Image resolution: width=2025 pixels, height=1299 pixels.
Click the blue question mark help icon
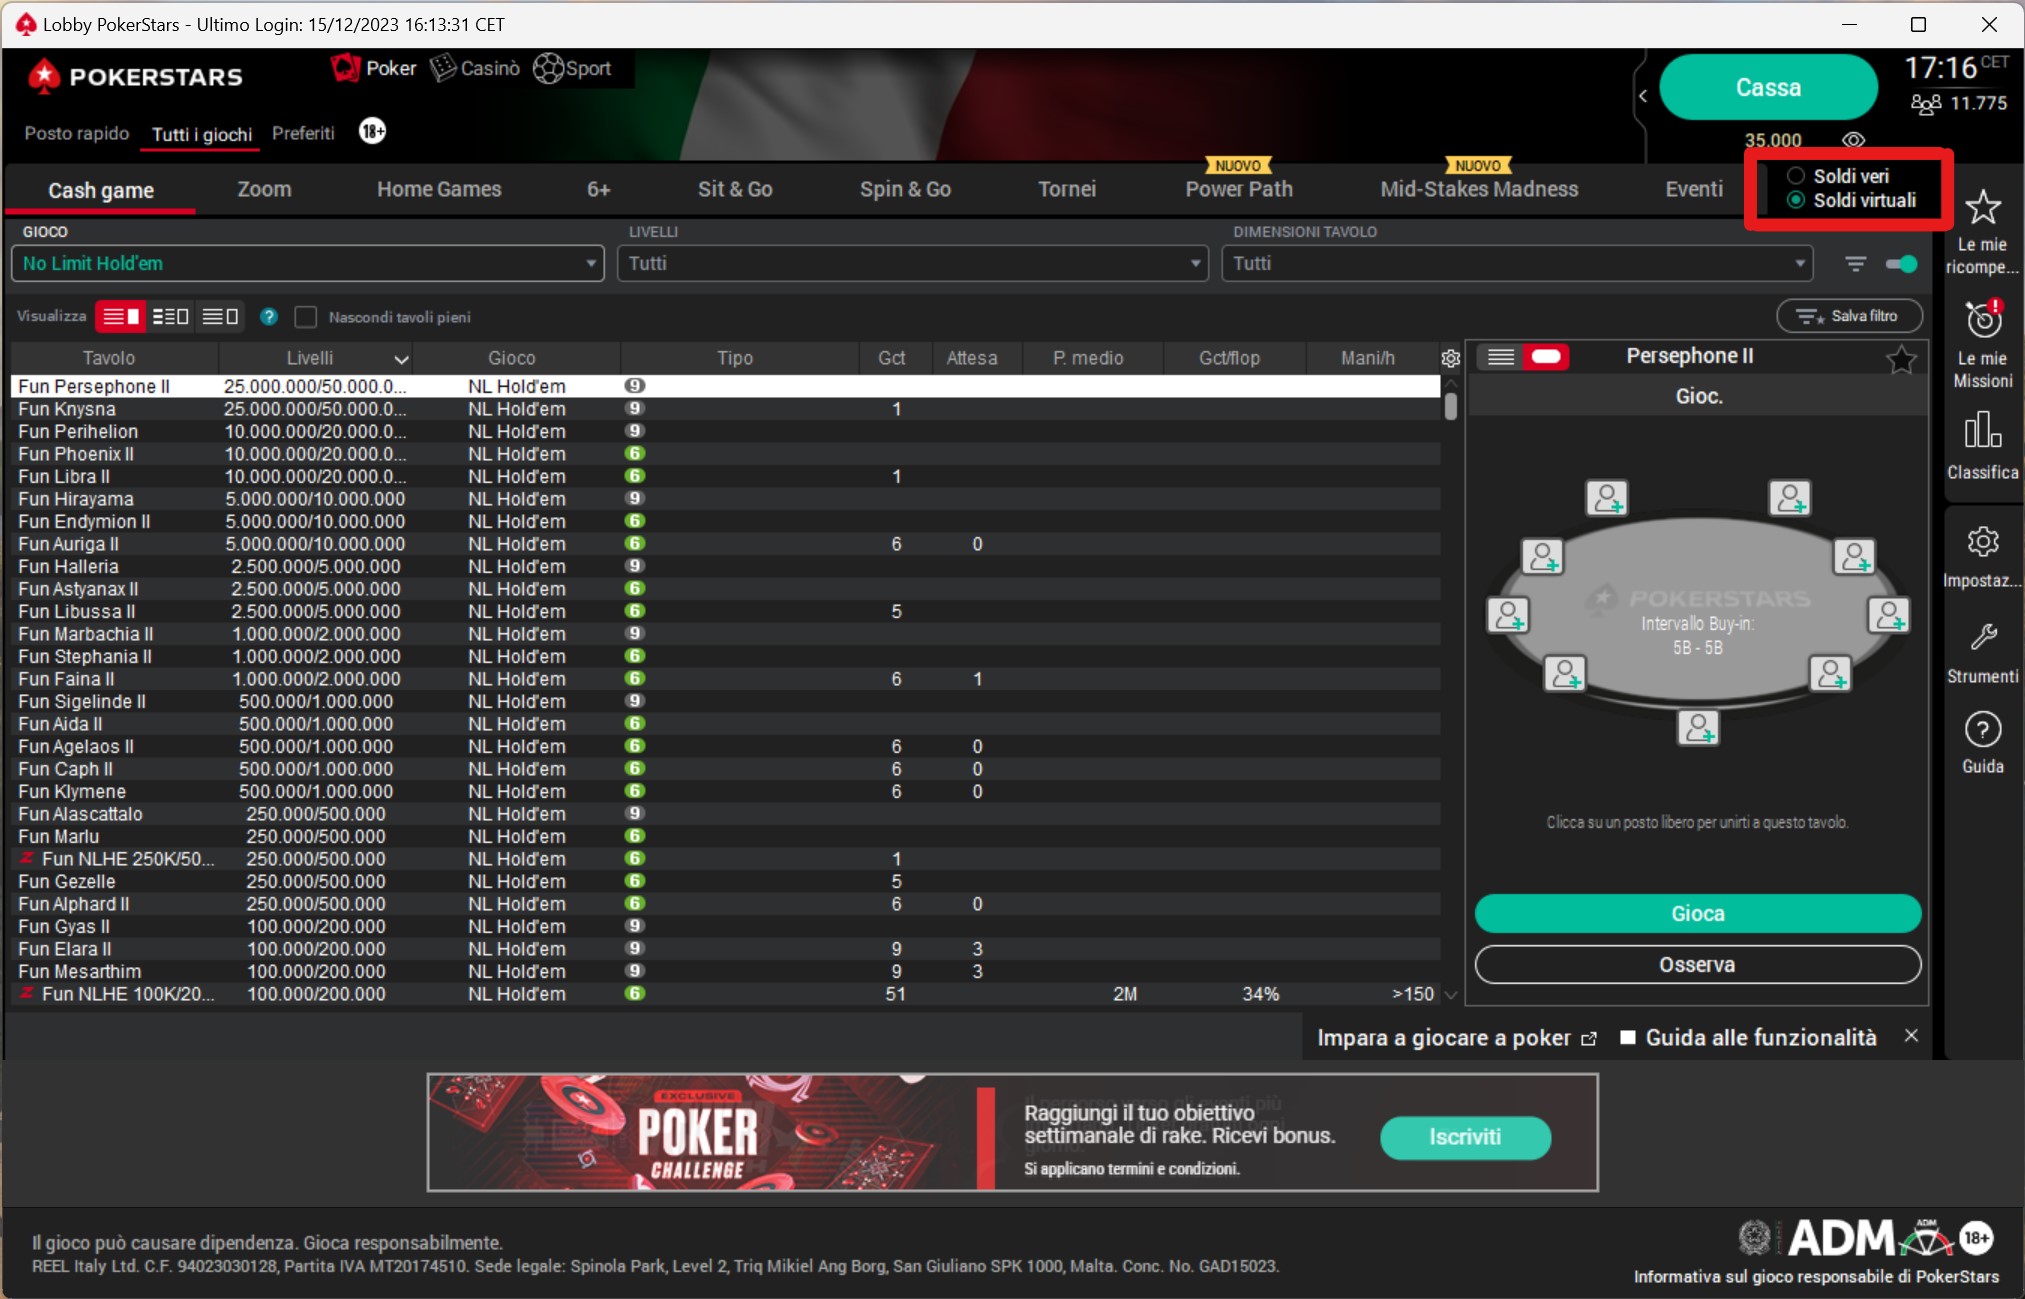pos(268,316)
